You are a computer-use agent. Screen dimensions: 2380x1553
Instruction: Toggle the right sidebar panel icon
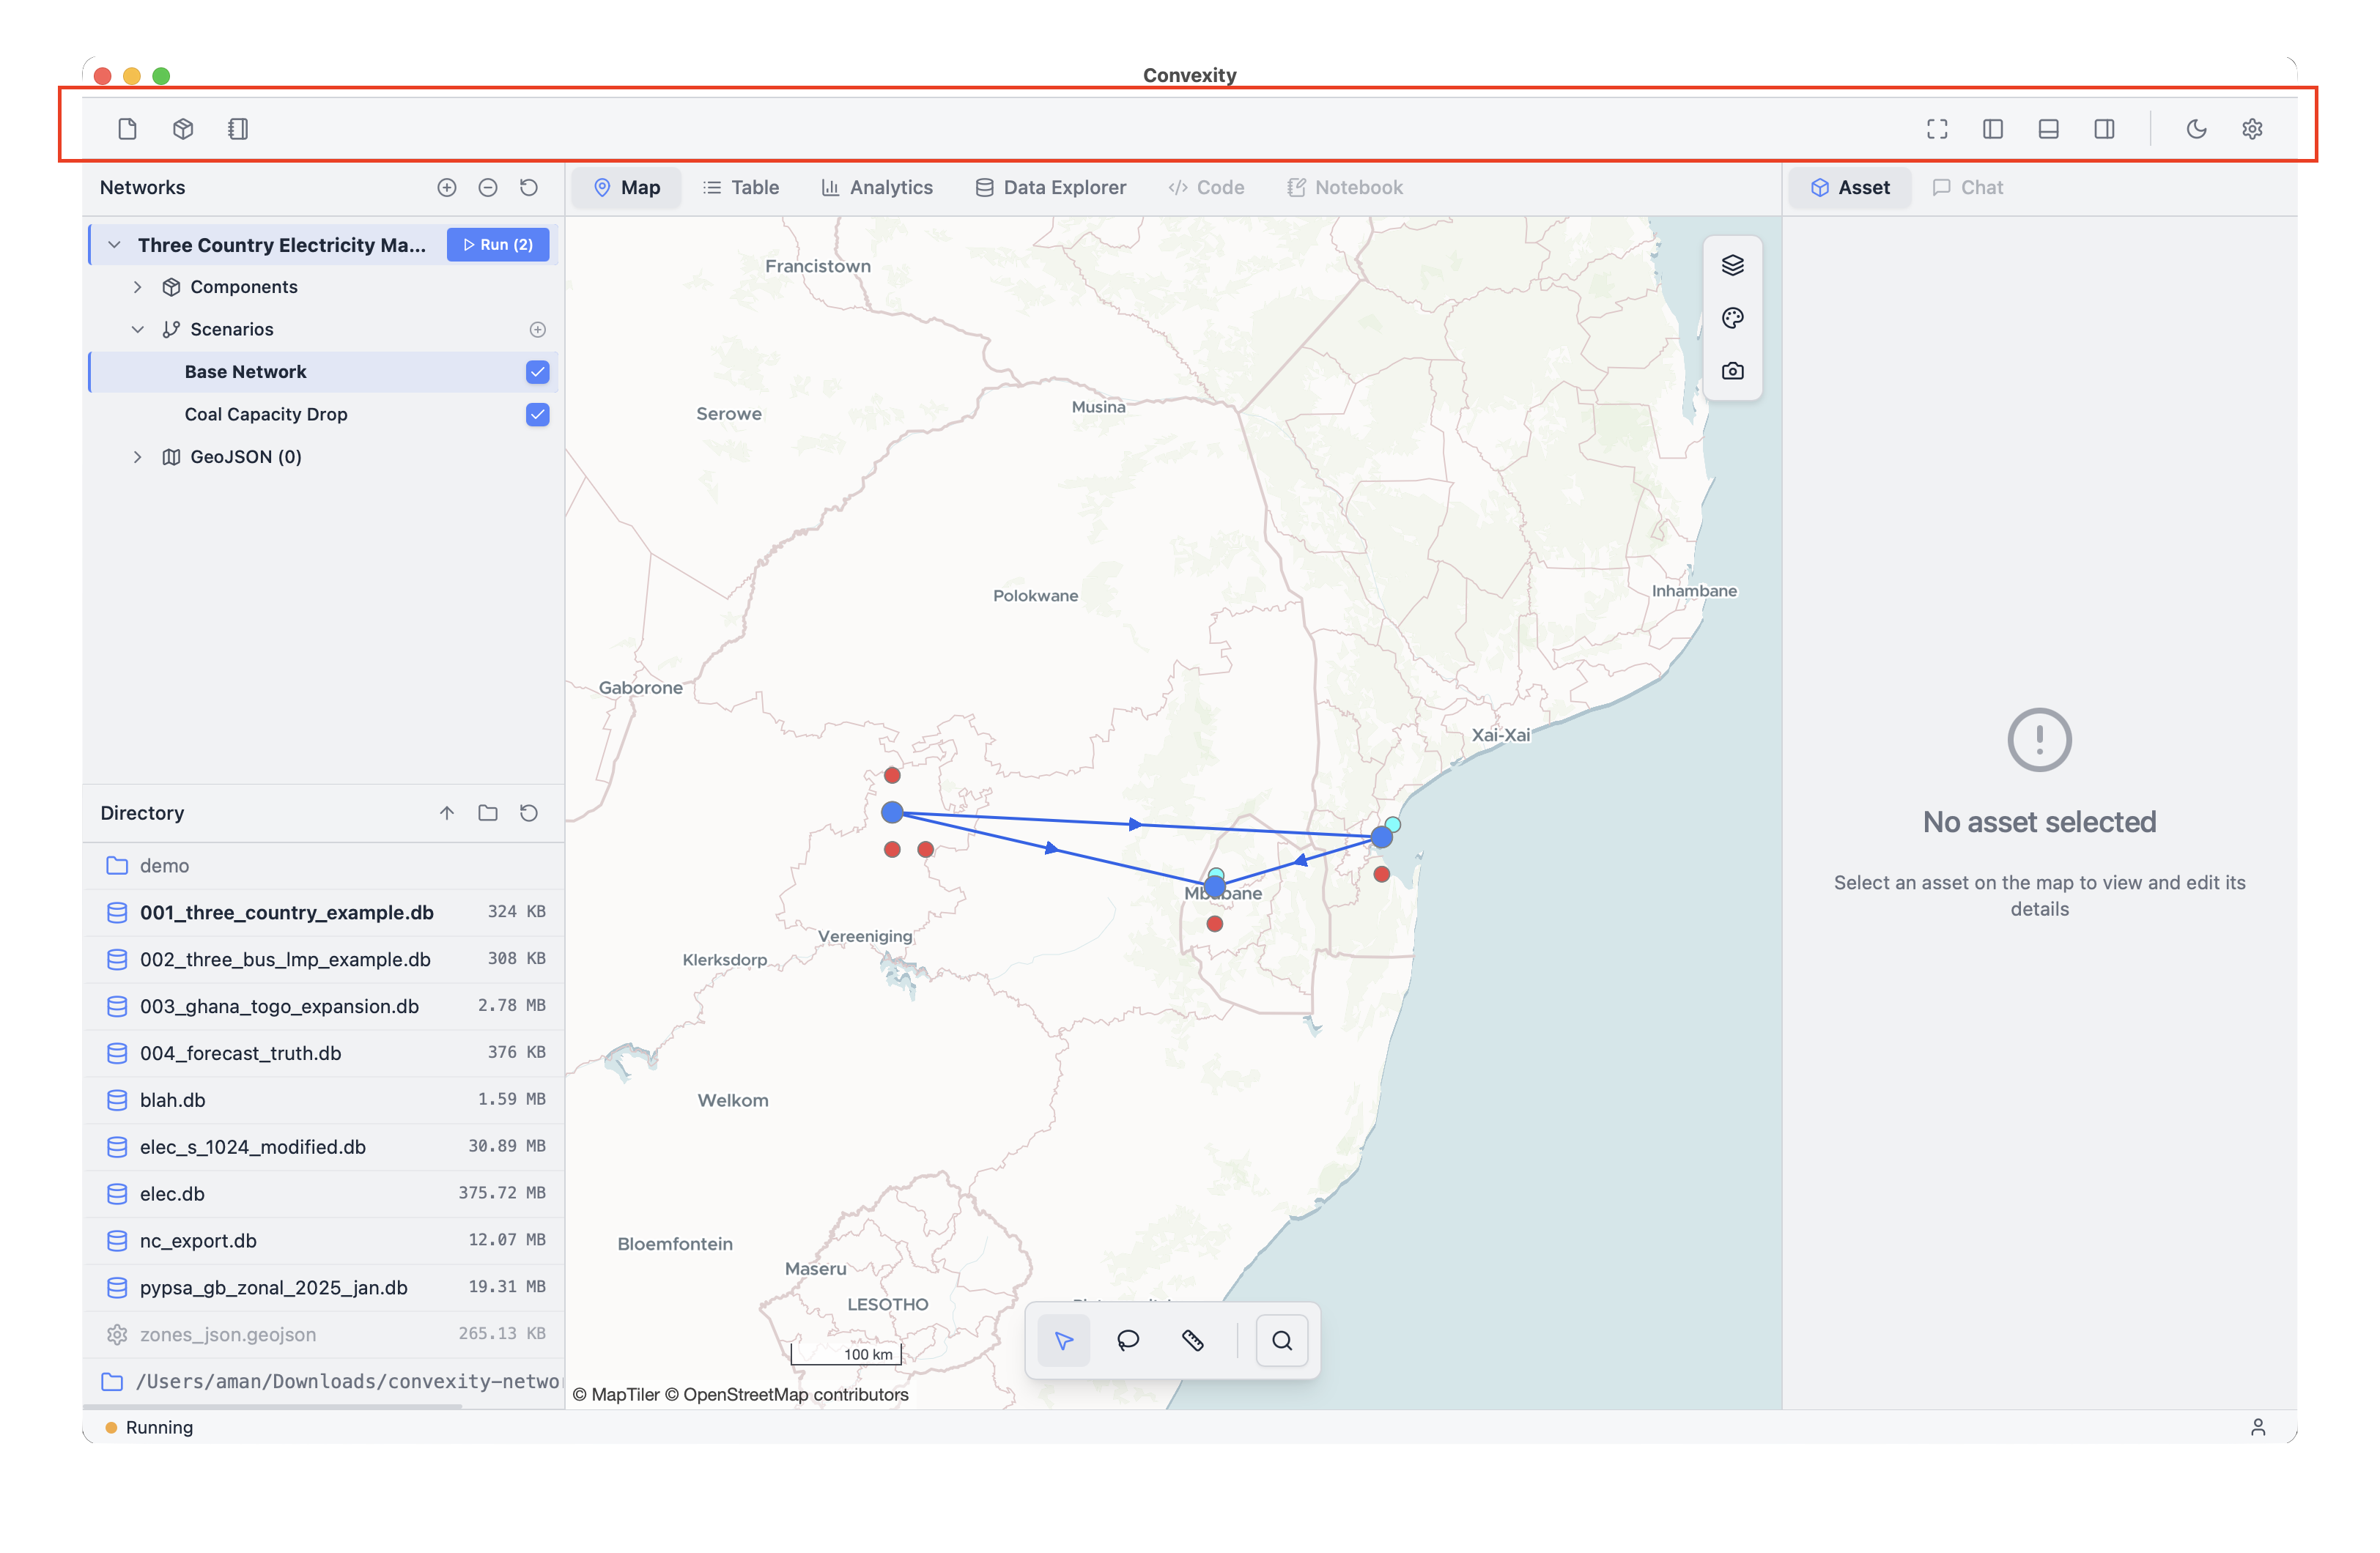point(2104,129)
